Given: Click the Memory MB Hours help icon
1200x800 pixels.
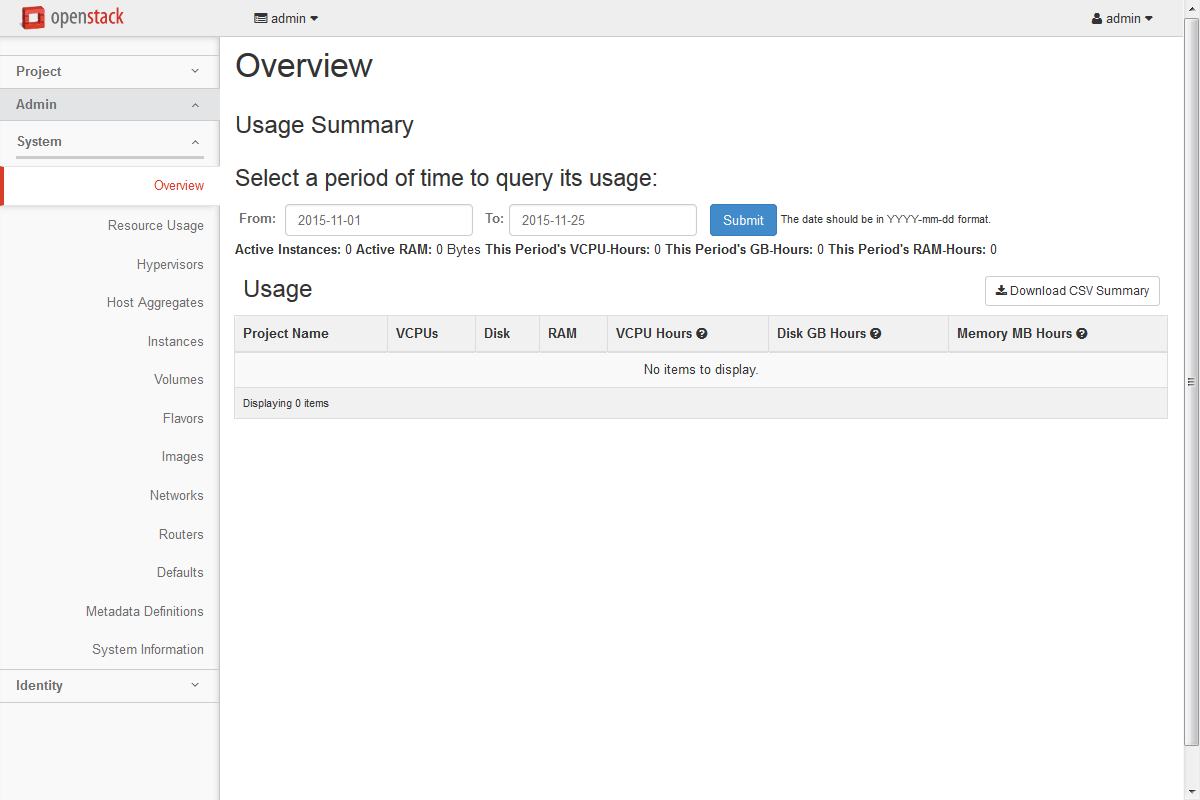Looking at the screenshot, I should tap(1081, 334).
